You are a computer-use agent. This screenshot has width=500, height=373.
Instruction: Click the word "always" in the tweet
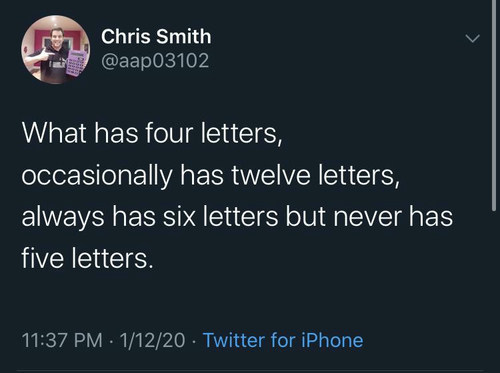pyautogui.click(x=63, y=217)
